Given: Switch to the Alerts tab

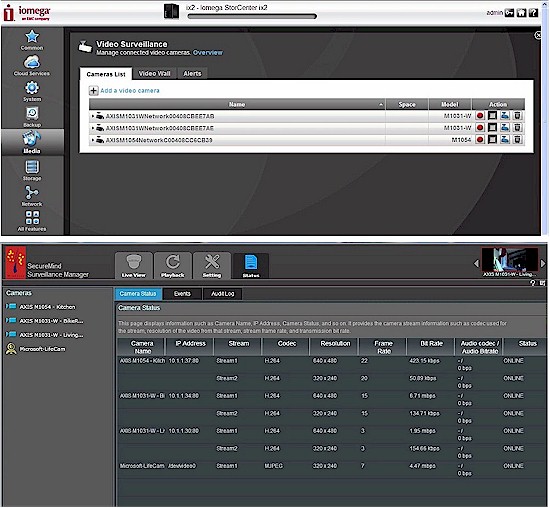Looking at the screenshot, I should click(x=192, y=74).
